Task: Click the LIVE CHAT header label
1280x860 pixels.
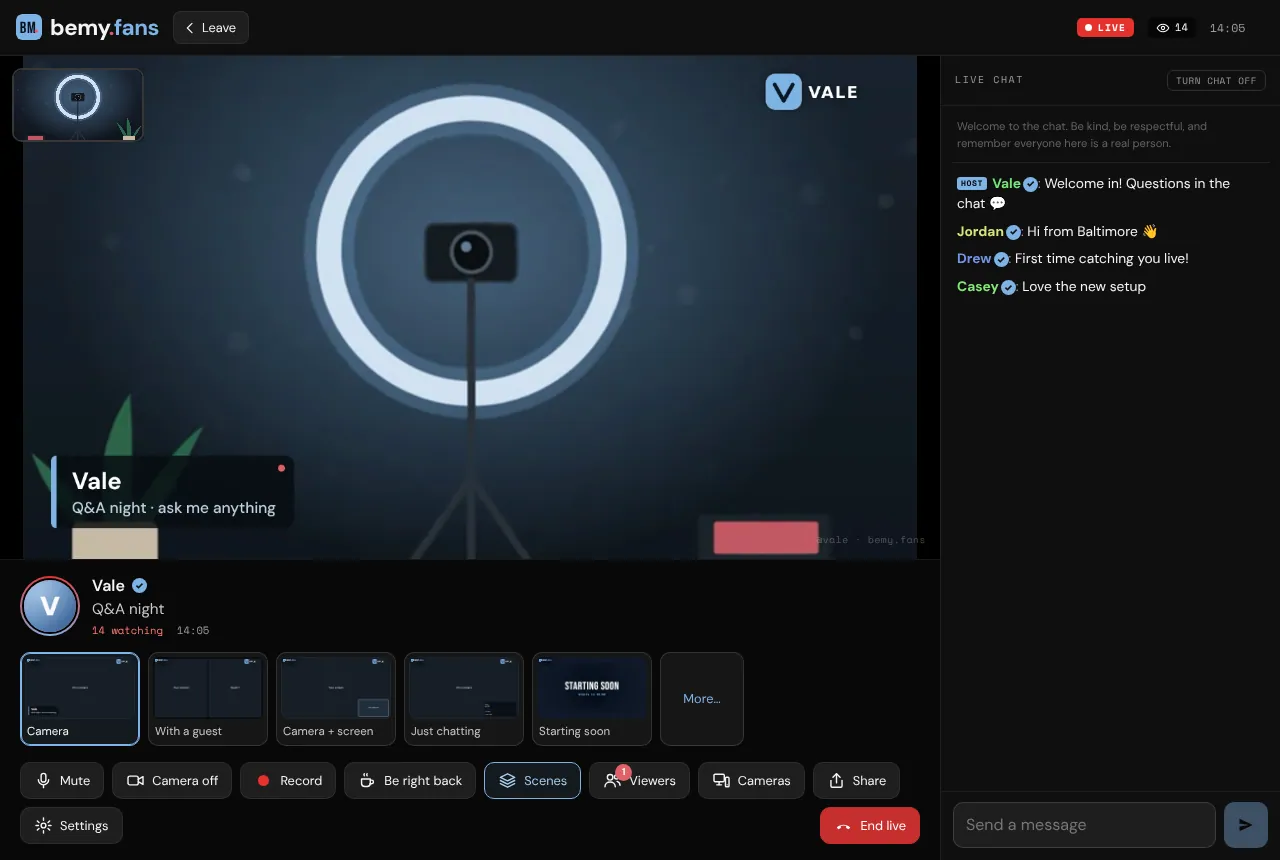Action: click(x=989, y=80)
